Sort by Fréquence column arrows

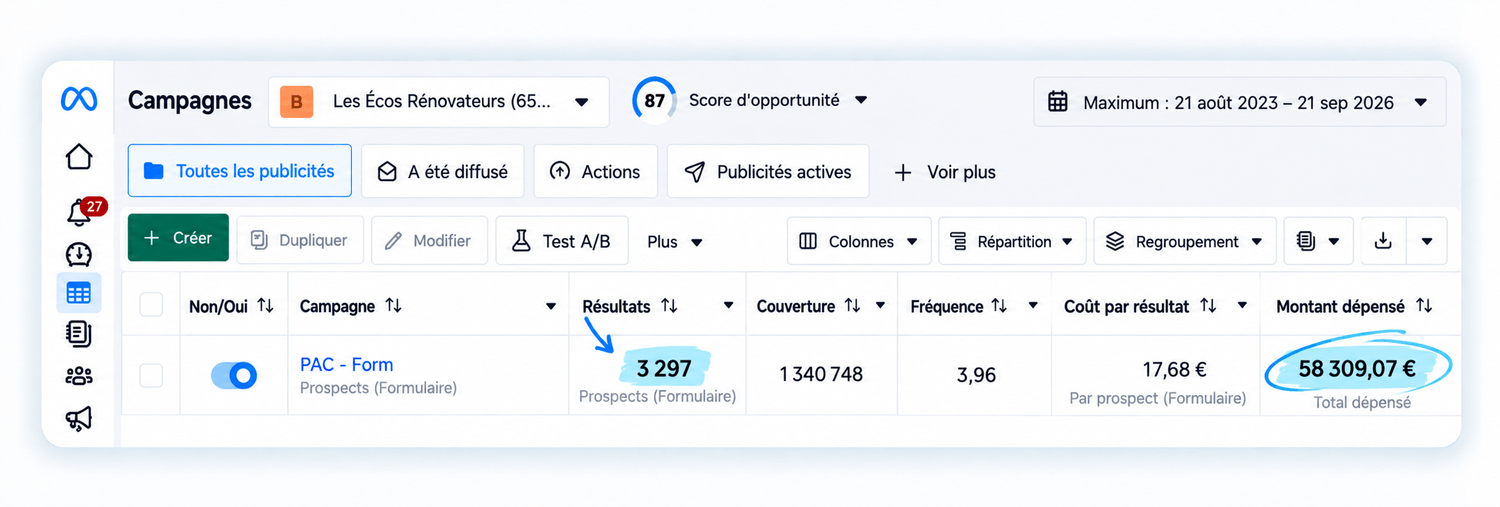pos(999,306)
